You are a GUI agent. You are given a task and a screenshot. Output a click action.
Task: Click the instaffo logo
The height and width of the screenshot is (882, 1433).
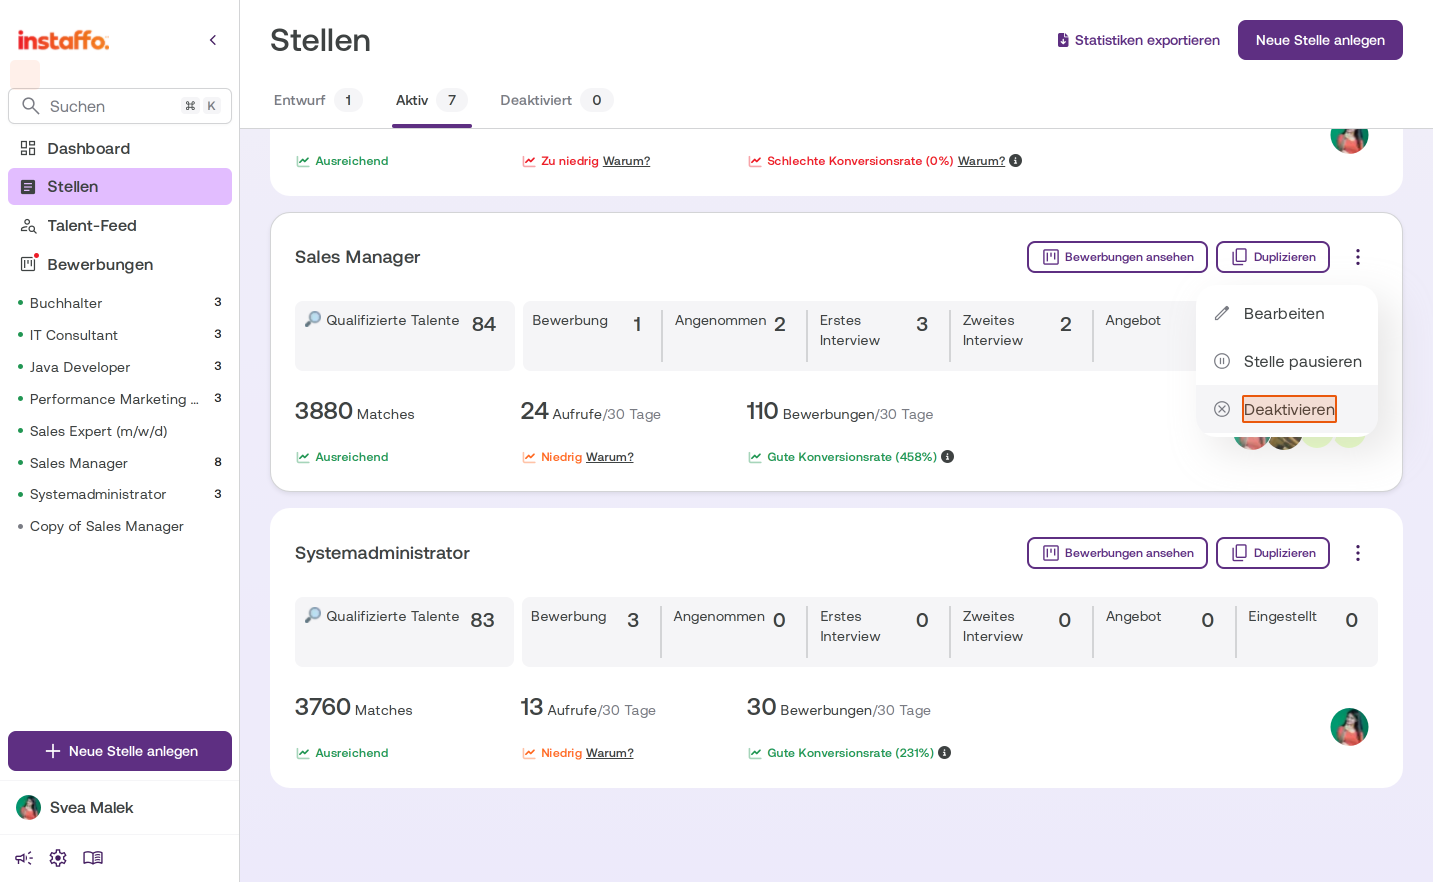coord(63,40)
